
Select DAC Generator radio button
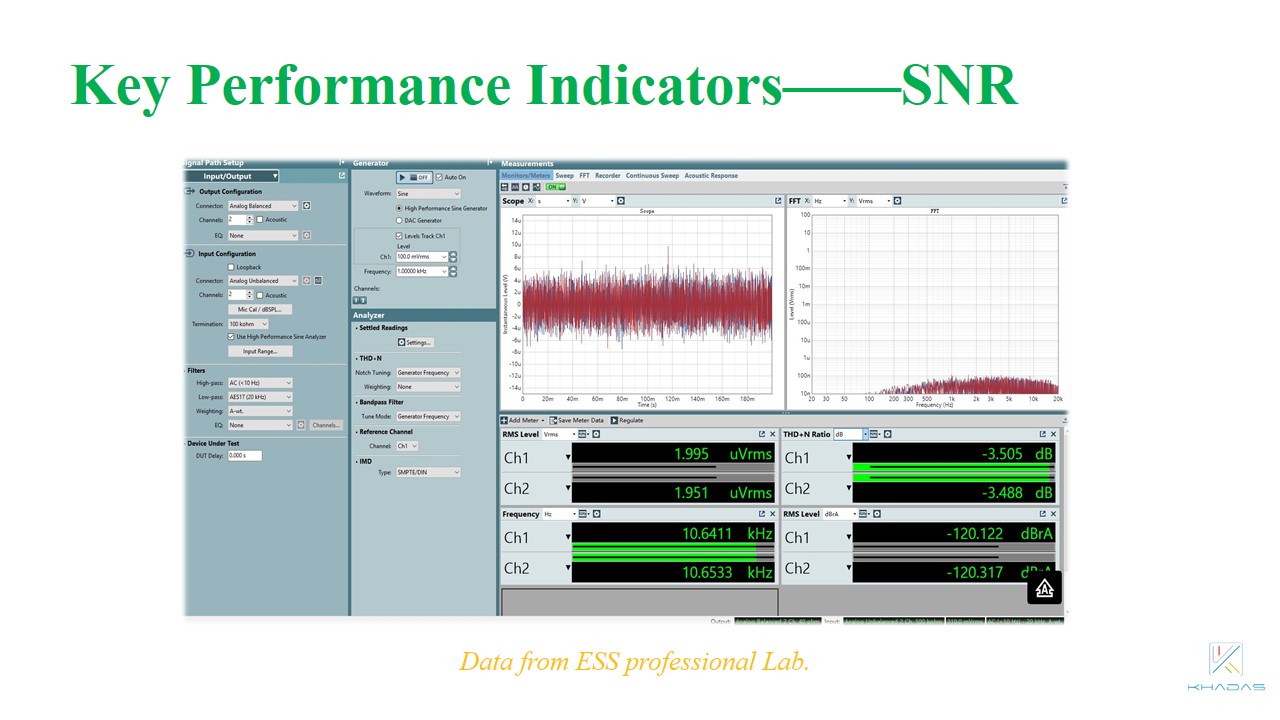399,220
